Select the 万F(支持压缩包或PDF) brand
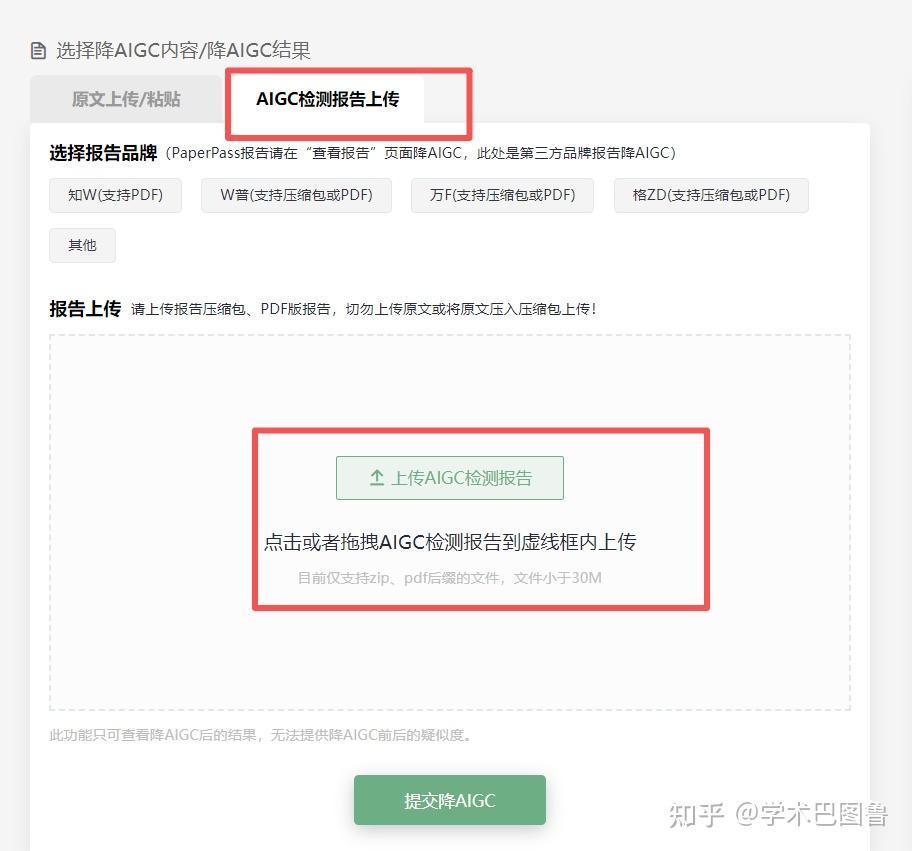 click(502, 195)
